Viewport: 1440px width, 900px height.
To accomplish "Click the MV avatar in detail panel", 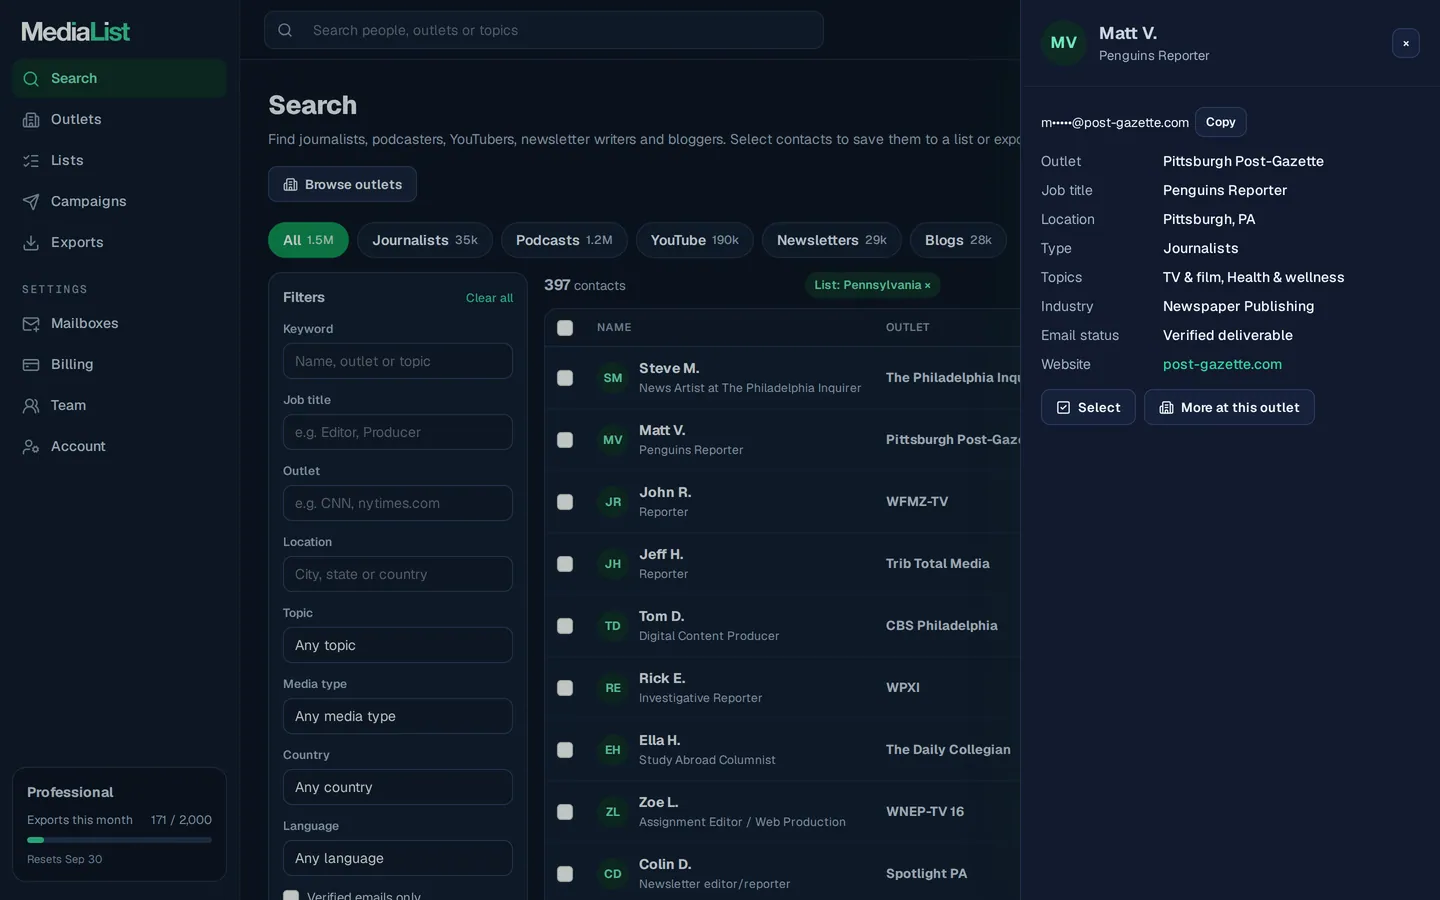I will coord(1064,43).
